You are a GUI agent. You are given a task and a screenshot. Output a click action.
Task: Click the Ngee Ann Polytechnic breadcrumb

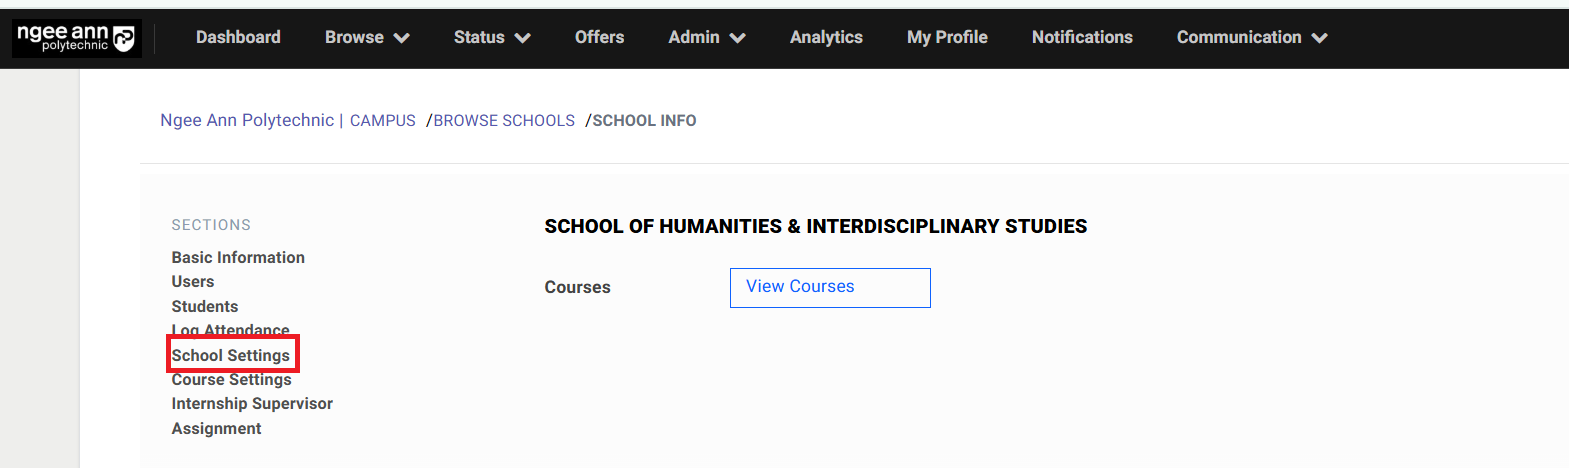tap(247, 120)
